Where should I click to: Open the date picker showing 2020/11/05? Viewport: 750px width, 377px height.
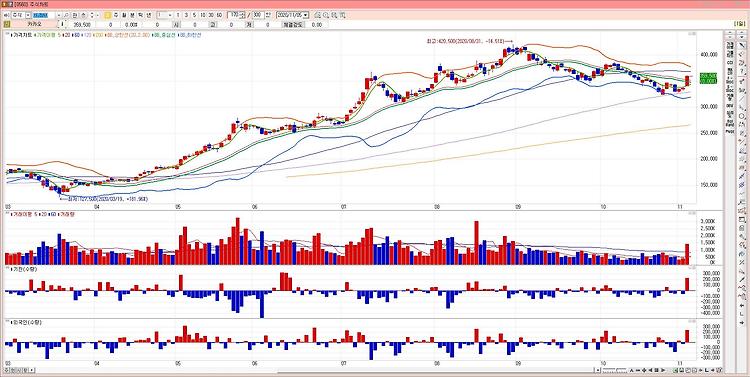(292, 15)
